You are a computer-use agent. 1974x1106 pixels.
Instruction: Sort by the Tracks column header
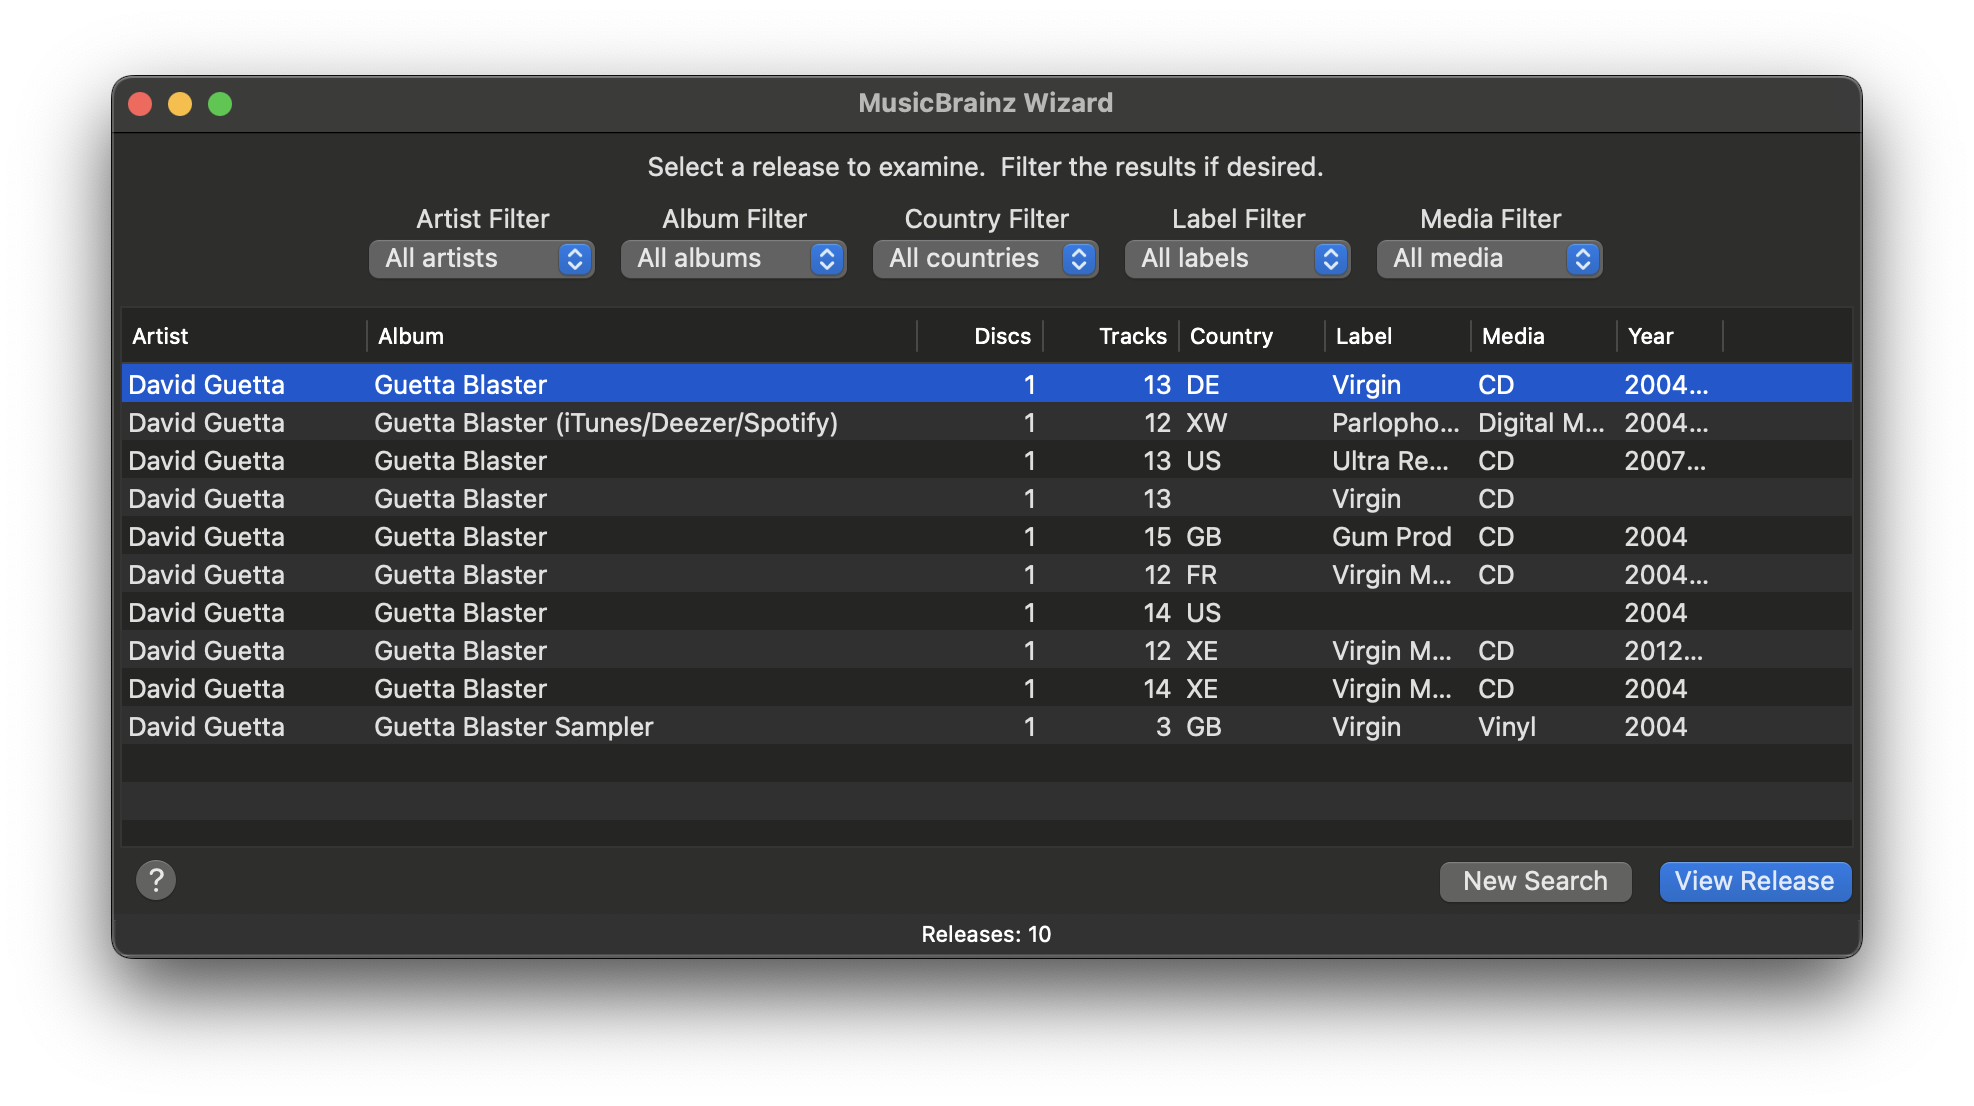click(x=1111, y=336)
